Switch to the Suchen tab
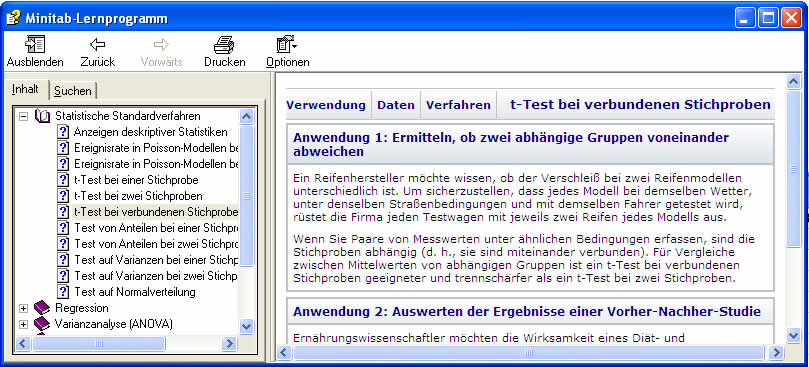Image resolution: width=809 pixels, height=367 pixels. tap(73, 91)
